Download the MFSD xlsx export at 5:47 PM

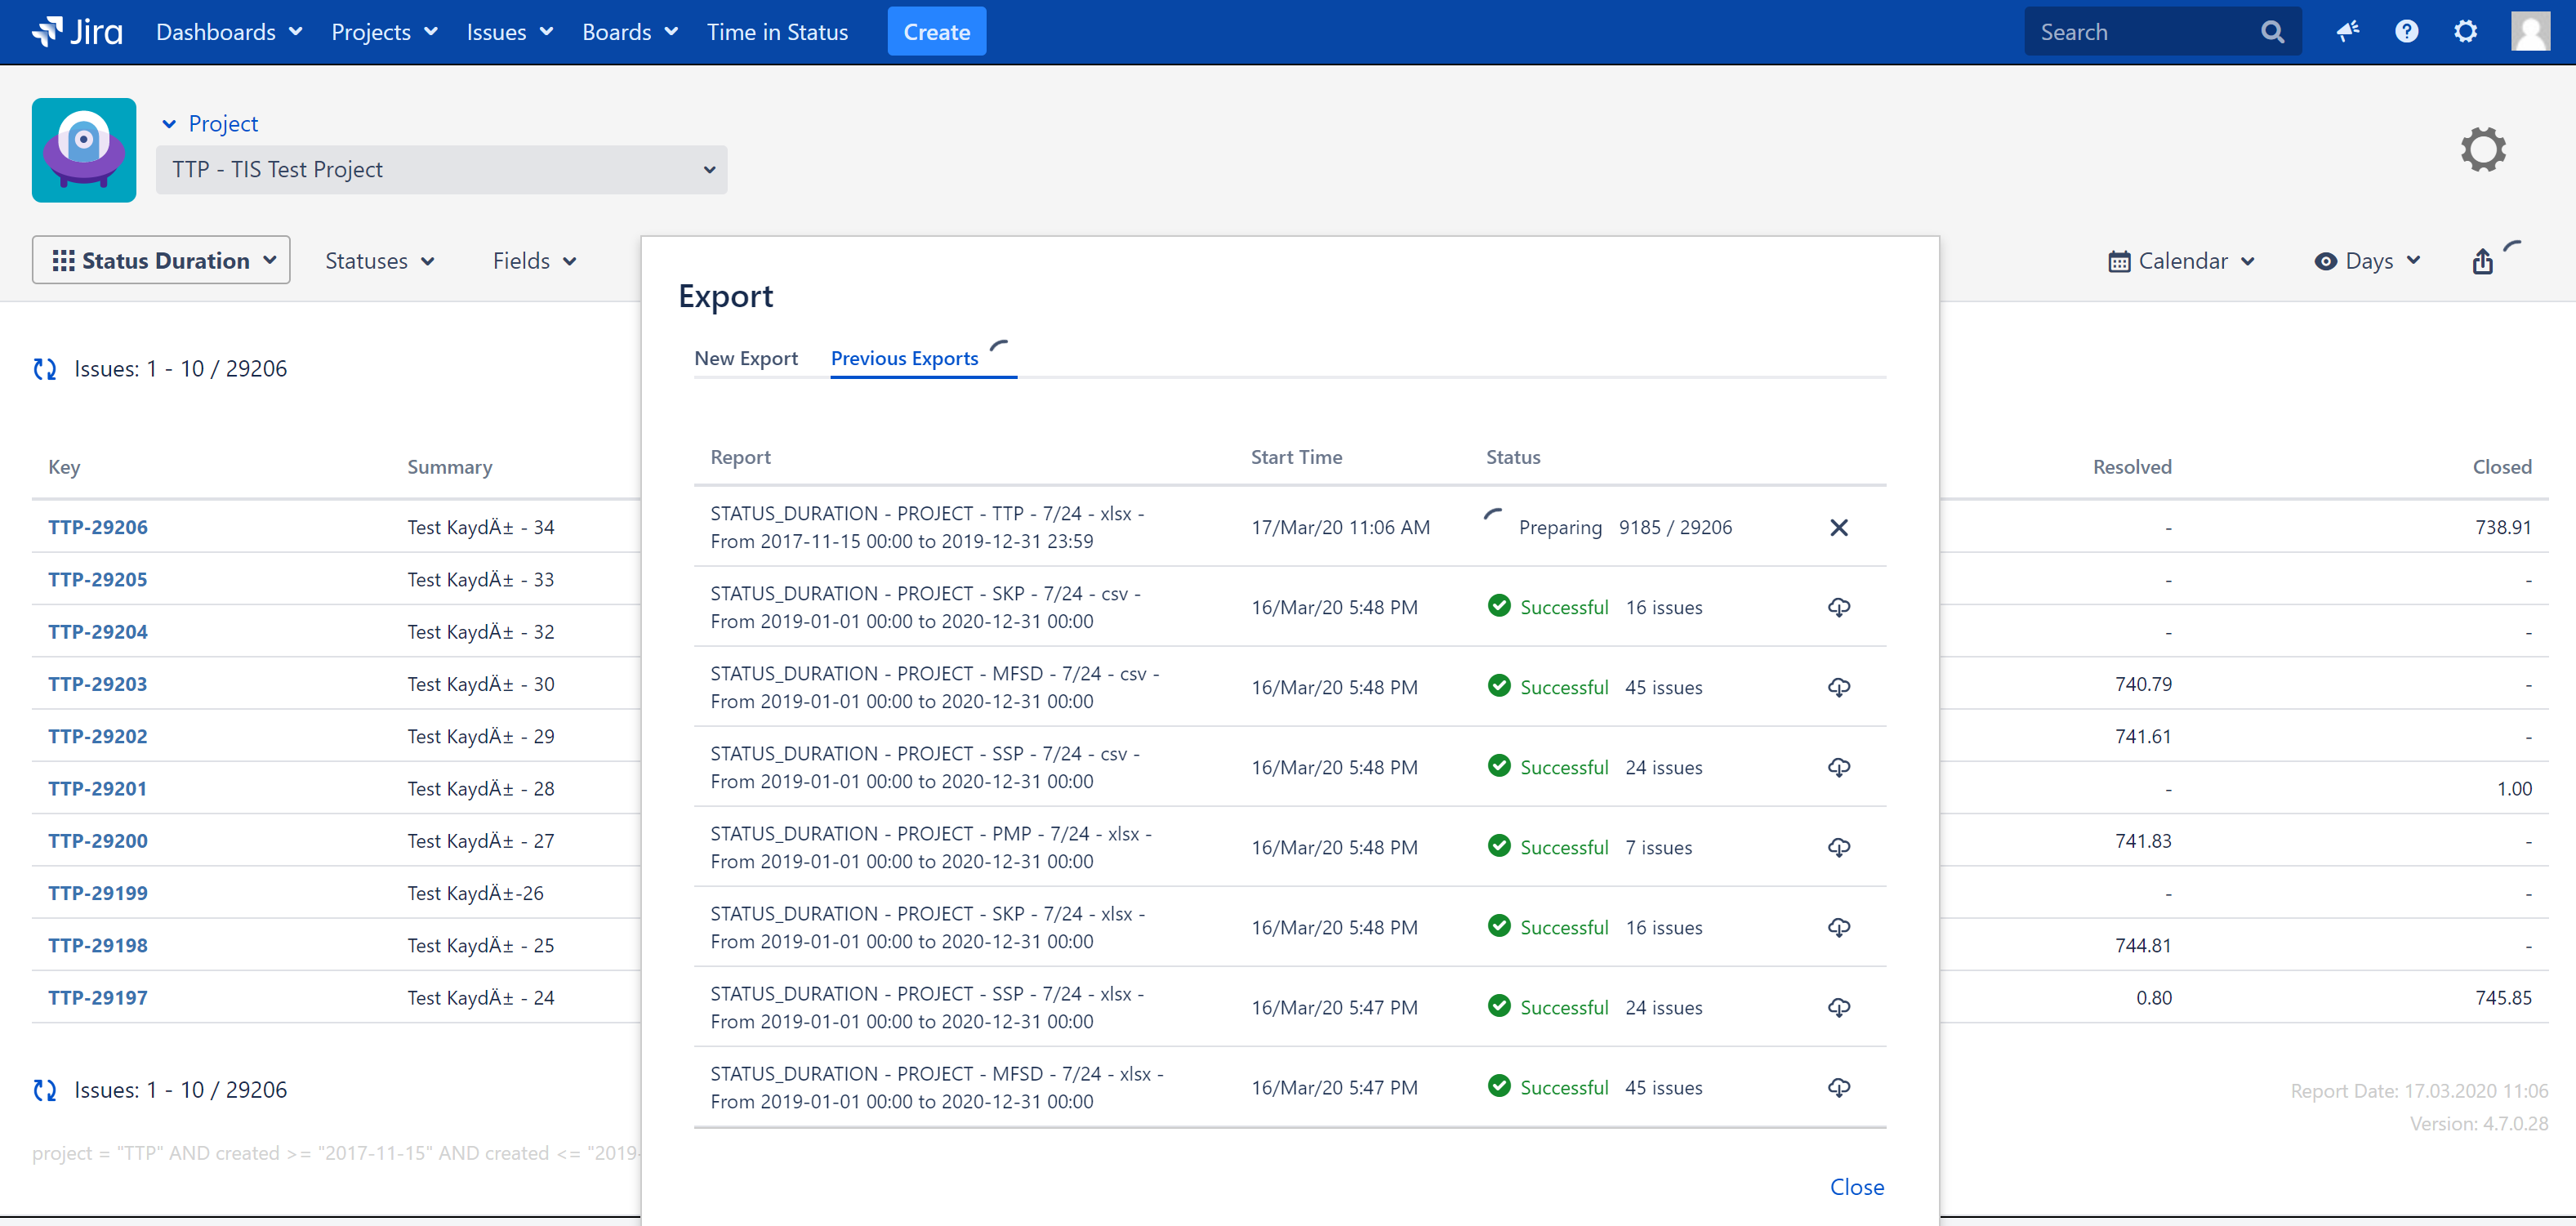pyautogui.click(x=1838, y=1087)
